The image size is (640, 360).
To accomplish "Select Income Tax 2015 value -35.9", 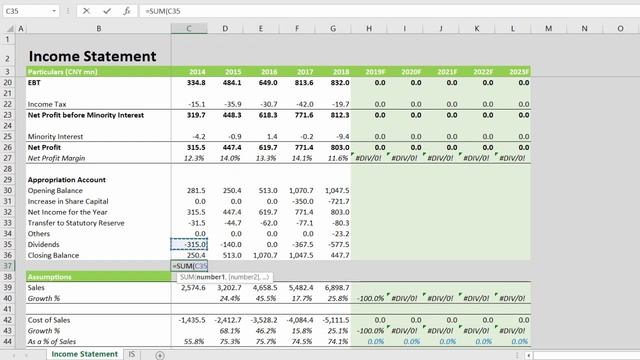I will (225, 104).
